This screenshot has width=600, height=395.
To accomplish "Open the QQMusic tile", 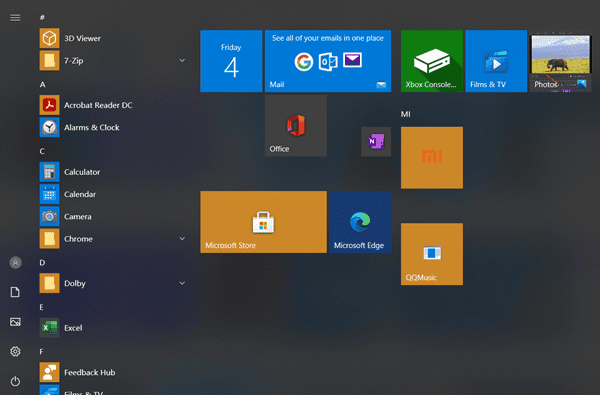I will (x=432, y=254).
